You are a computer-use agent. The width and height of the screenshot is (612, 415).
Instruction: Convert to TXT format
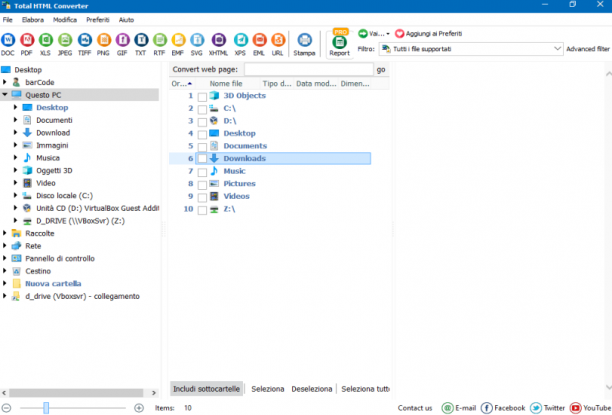coord(141,44)
